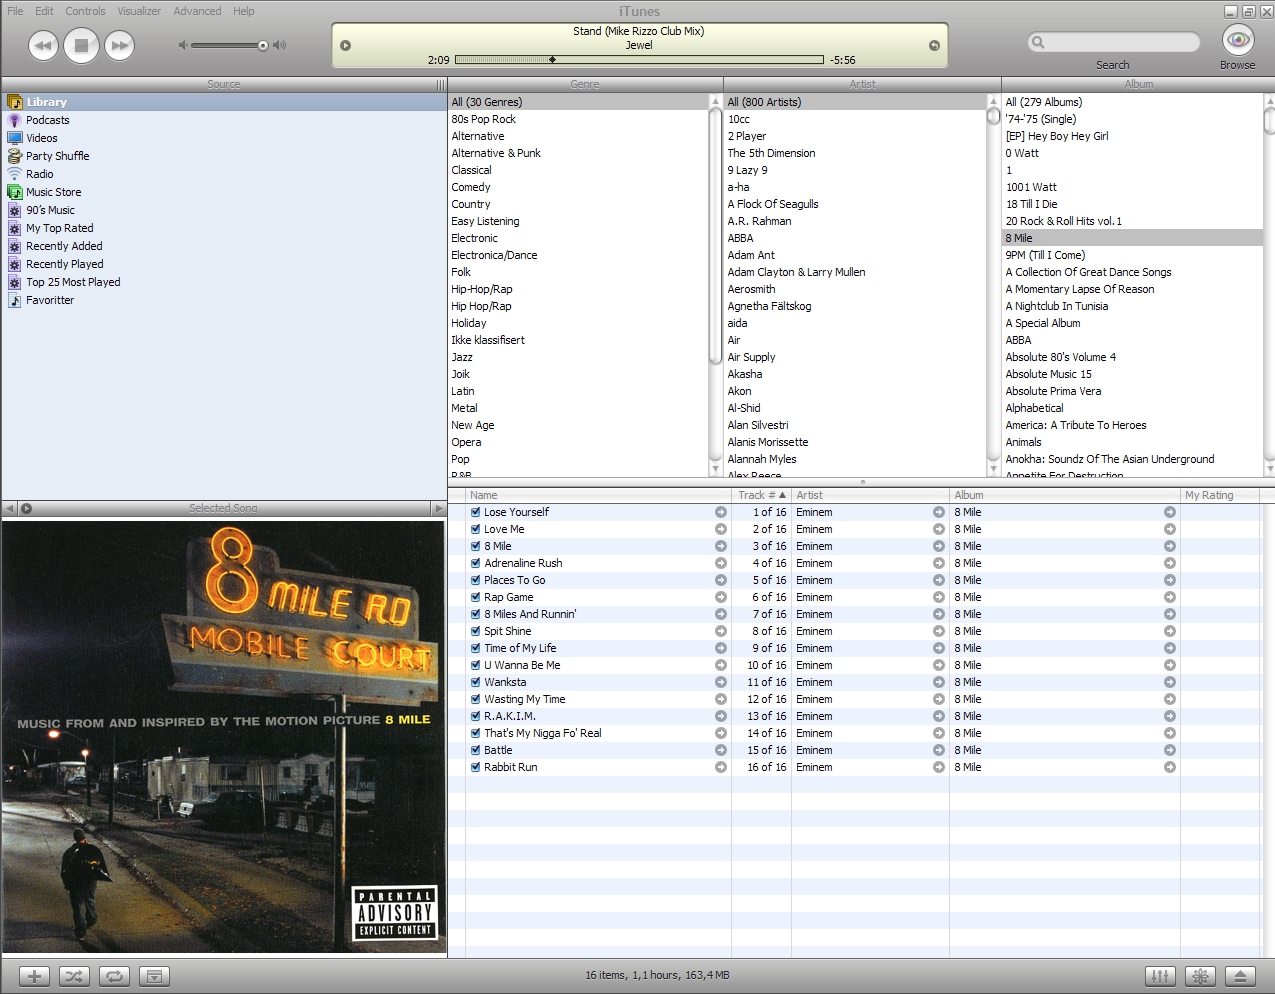Select the Top 25 Most Played playlist
This screenshot has width=1275, height=994.
coord(73,282)
